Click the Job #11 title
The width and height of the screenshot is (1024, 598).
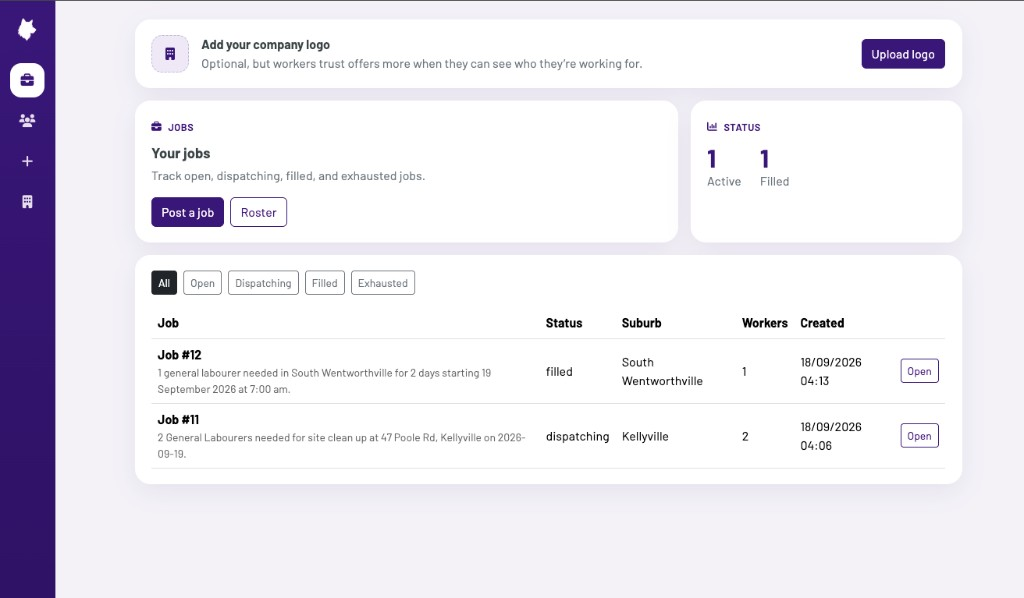pos(178,420)
